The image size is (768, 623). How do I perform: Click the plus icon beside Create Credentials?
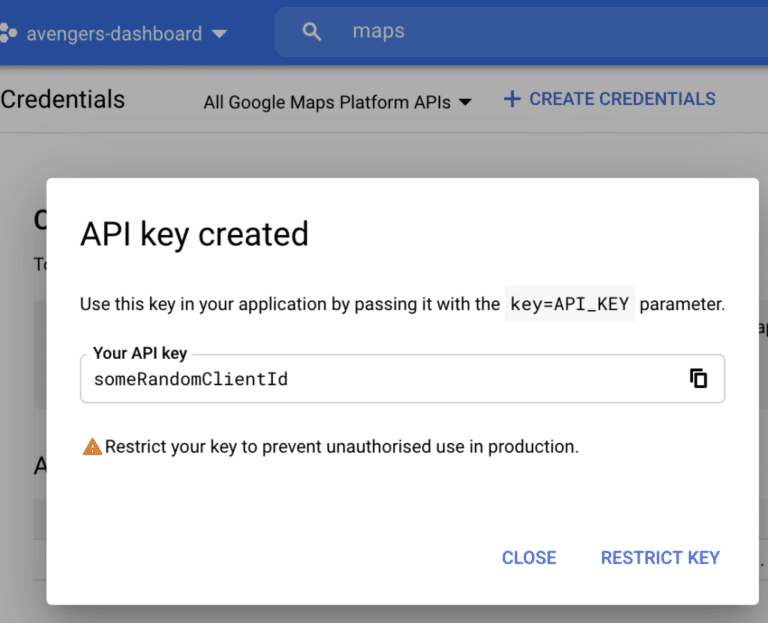512,99
